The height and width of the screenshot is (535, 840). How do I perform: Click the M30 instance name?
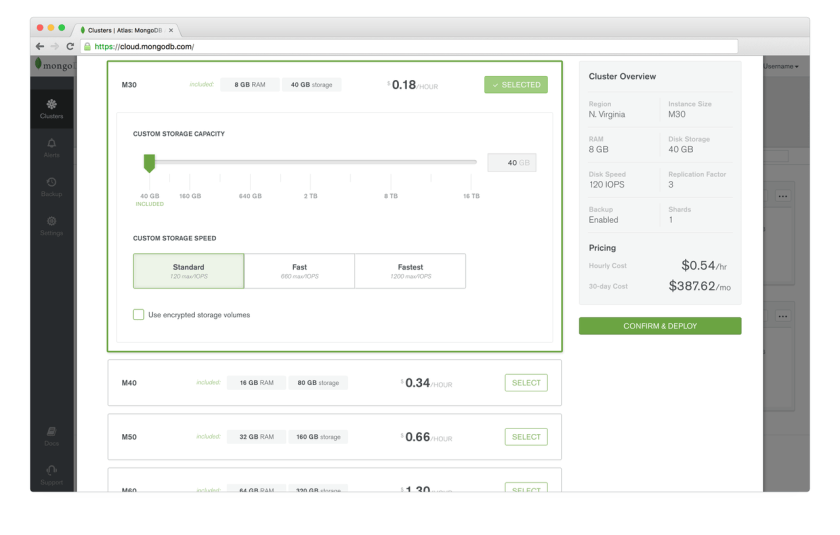click(129, 85)
